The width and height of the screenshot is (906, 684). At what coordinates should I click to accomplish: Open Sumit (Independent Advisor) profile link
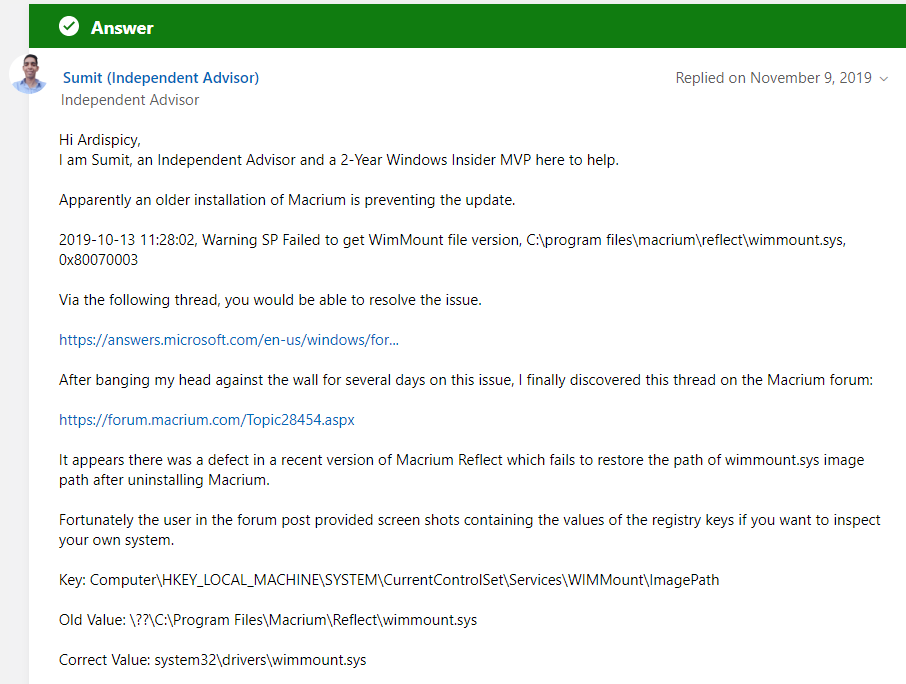click(x=161, y=78)
